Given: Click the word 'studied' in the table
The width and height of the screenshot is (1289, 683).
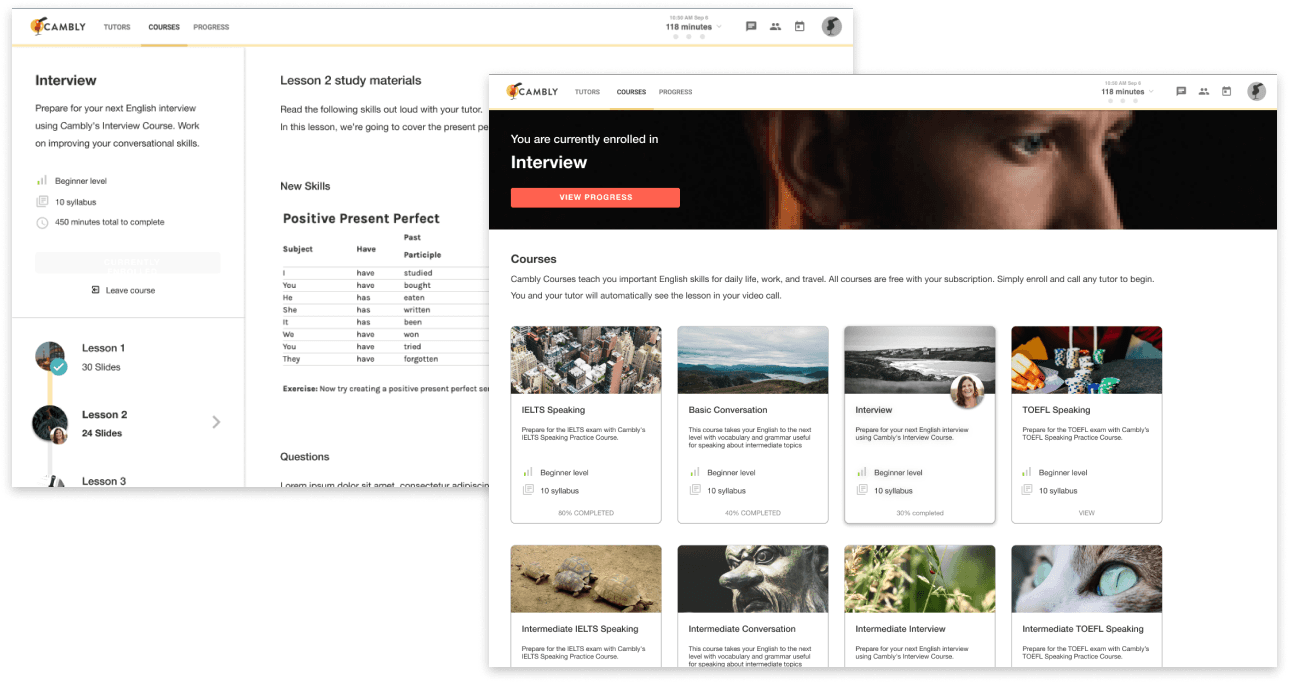Looking at the screenshot, I should [x=418, y=273].
